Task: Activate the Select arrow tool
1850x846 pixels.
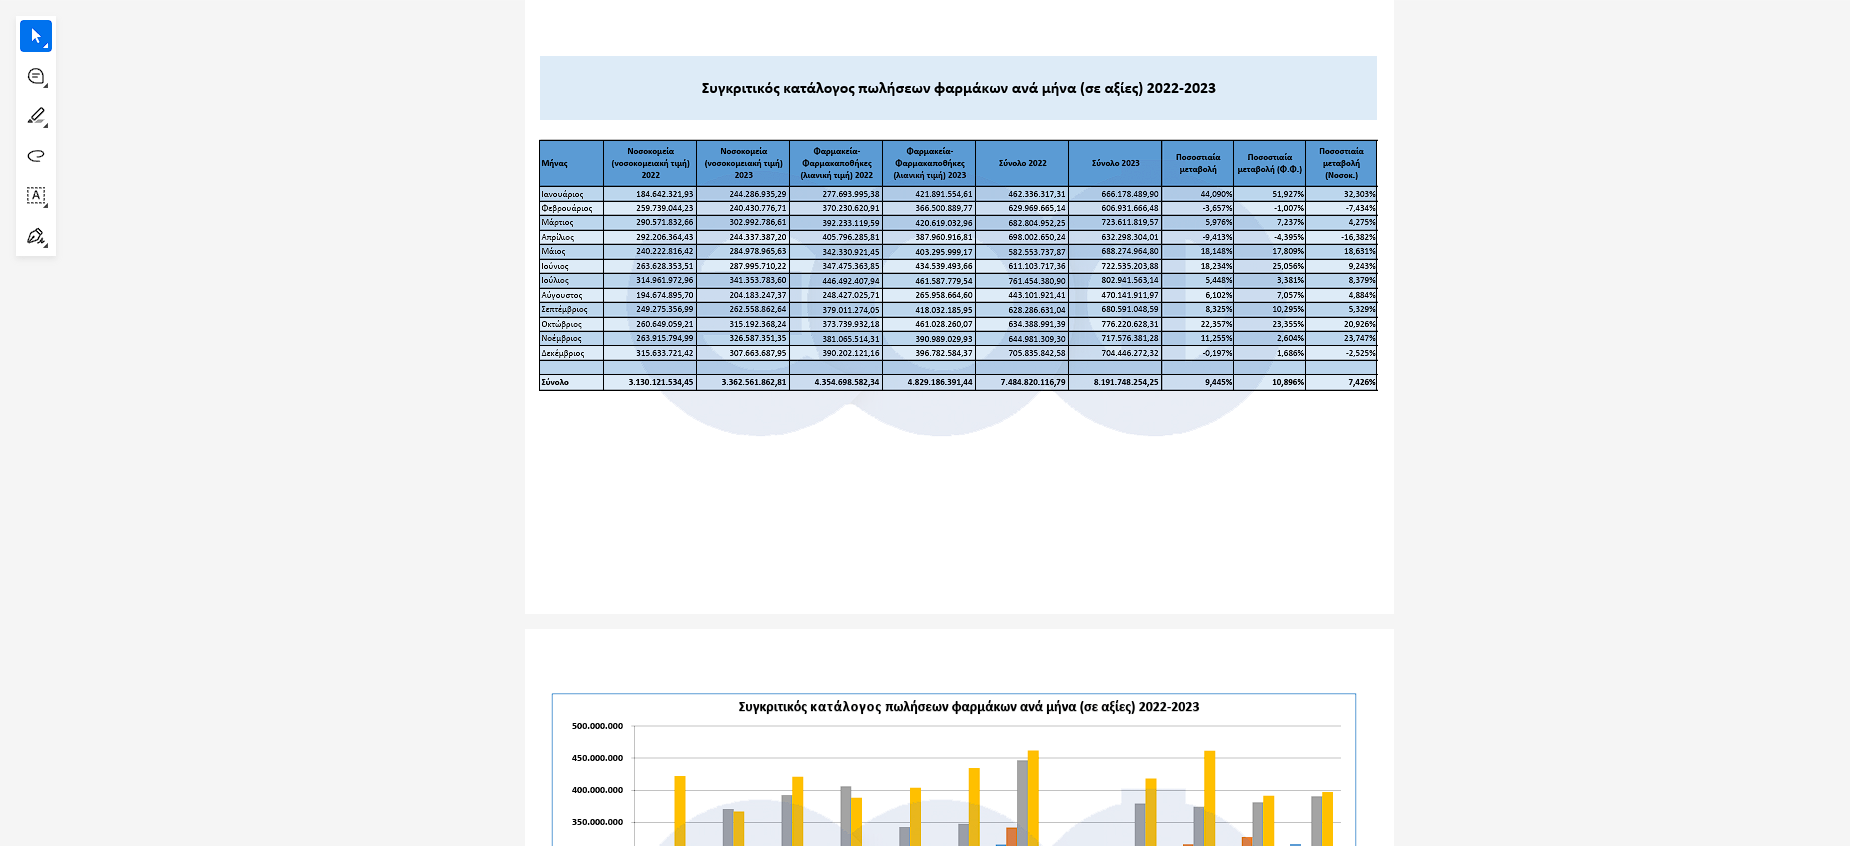Action: tap(36, 36)
